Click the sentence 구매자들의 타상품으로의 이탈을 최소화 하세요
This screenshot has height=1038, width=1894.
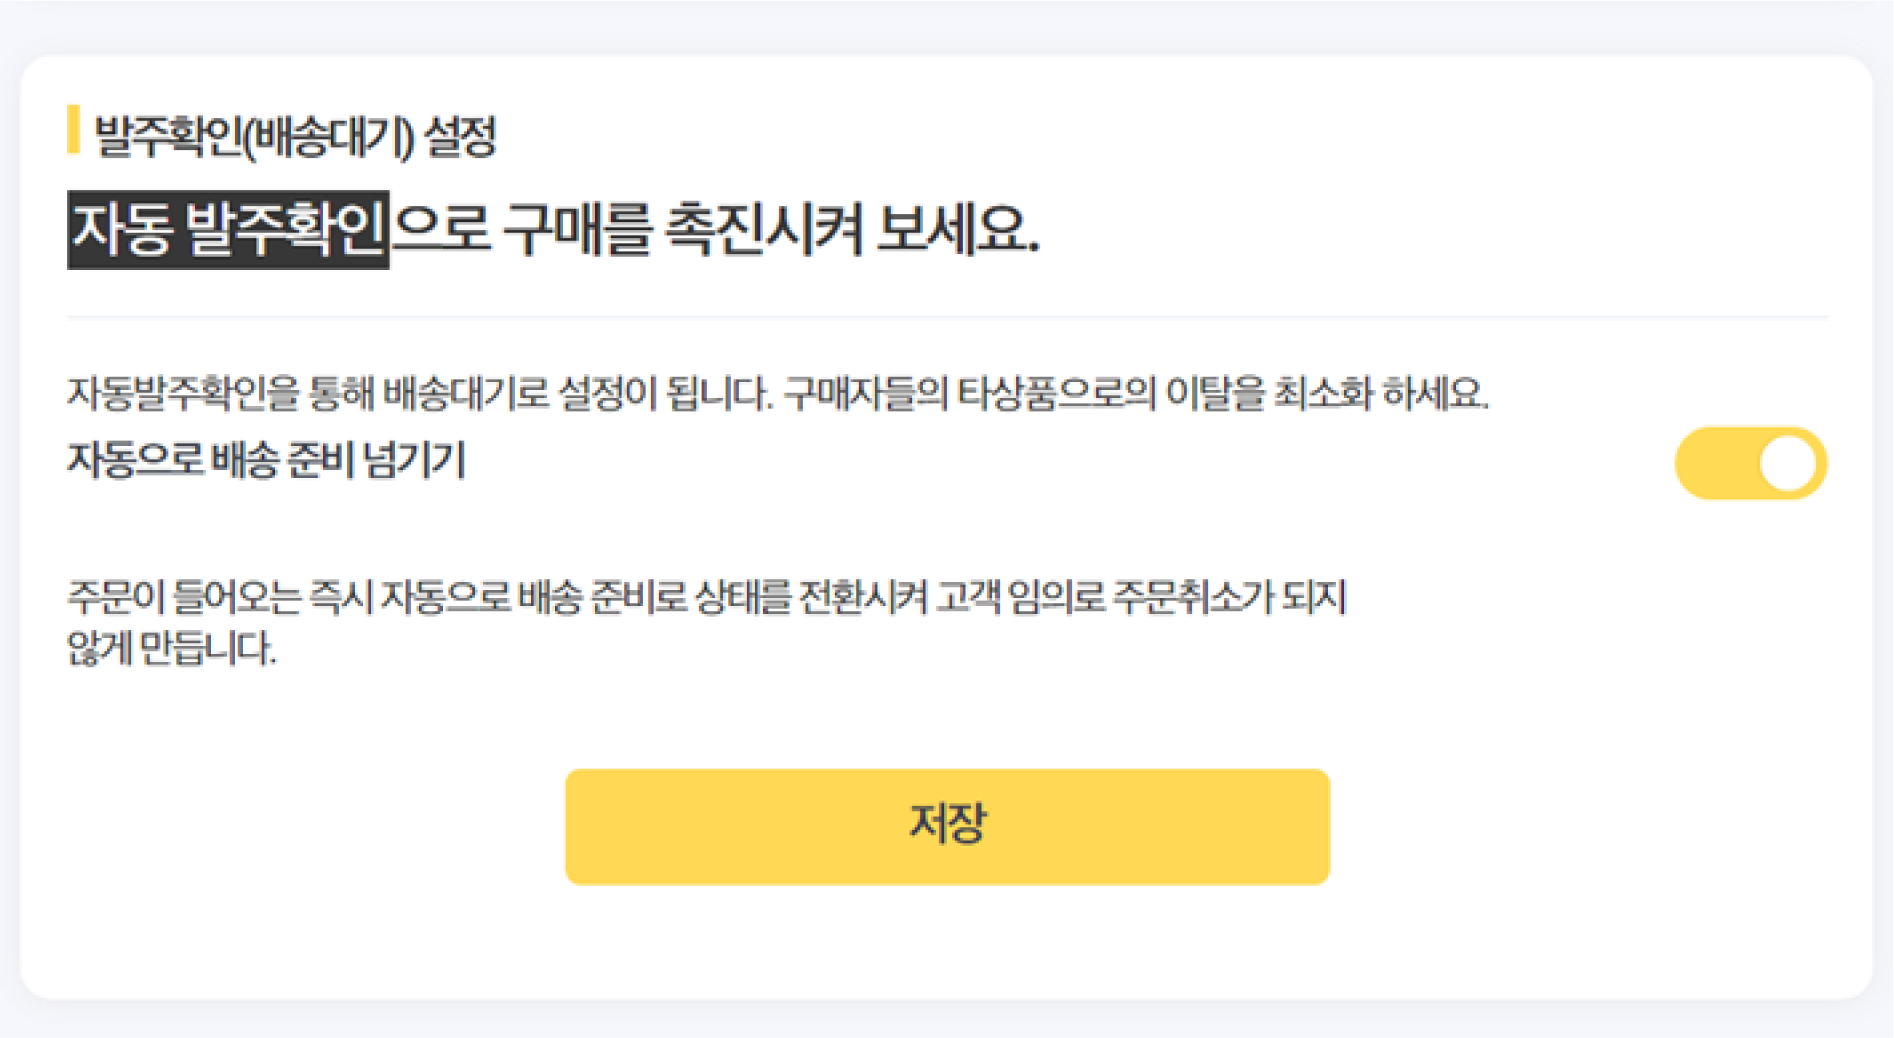click(1136, 393)
